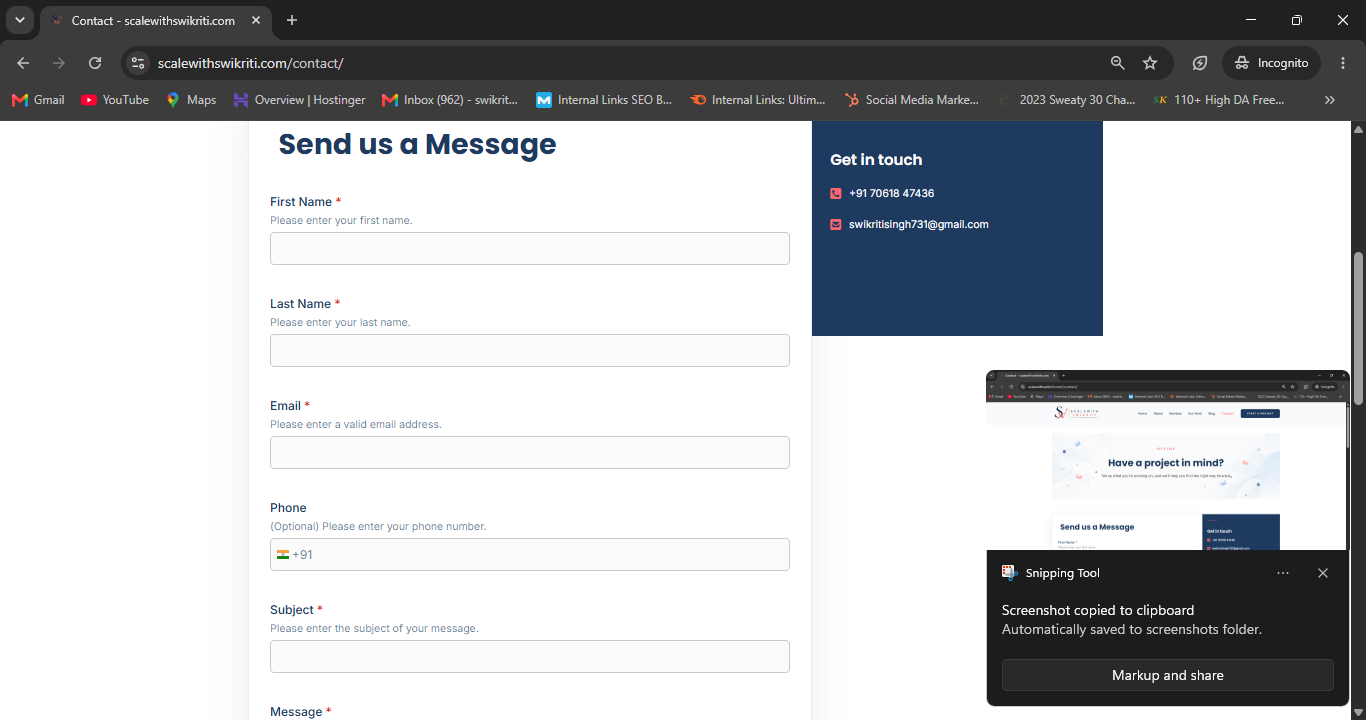This screenshot has height=720, width=1366.
Task: Click the screenshot preview thumbnail
Action: (x=1168, y=460)
